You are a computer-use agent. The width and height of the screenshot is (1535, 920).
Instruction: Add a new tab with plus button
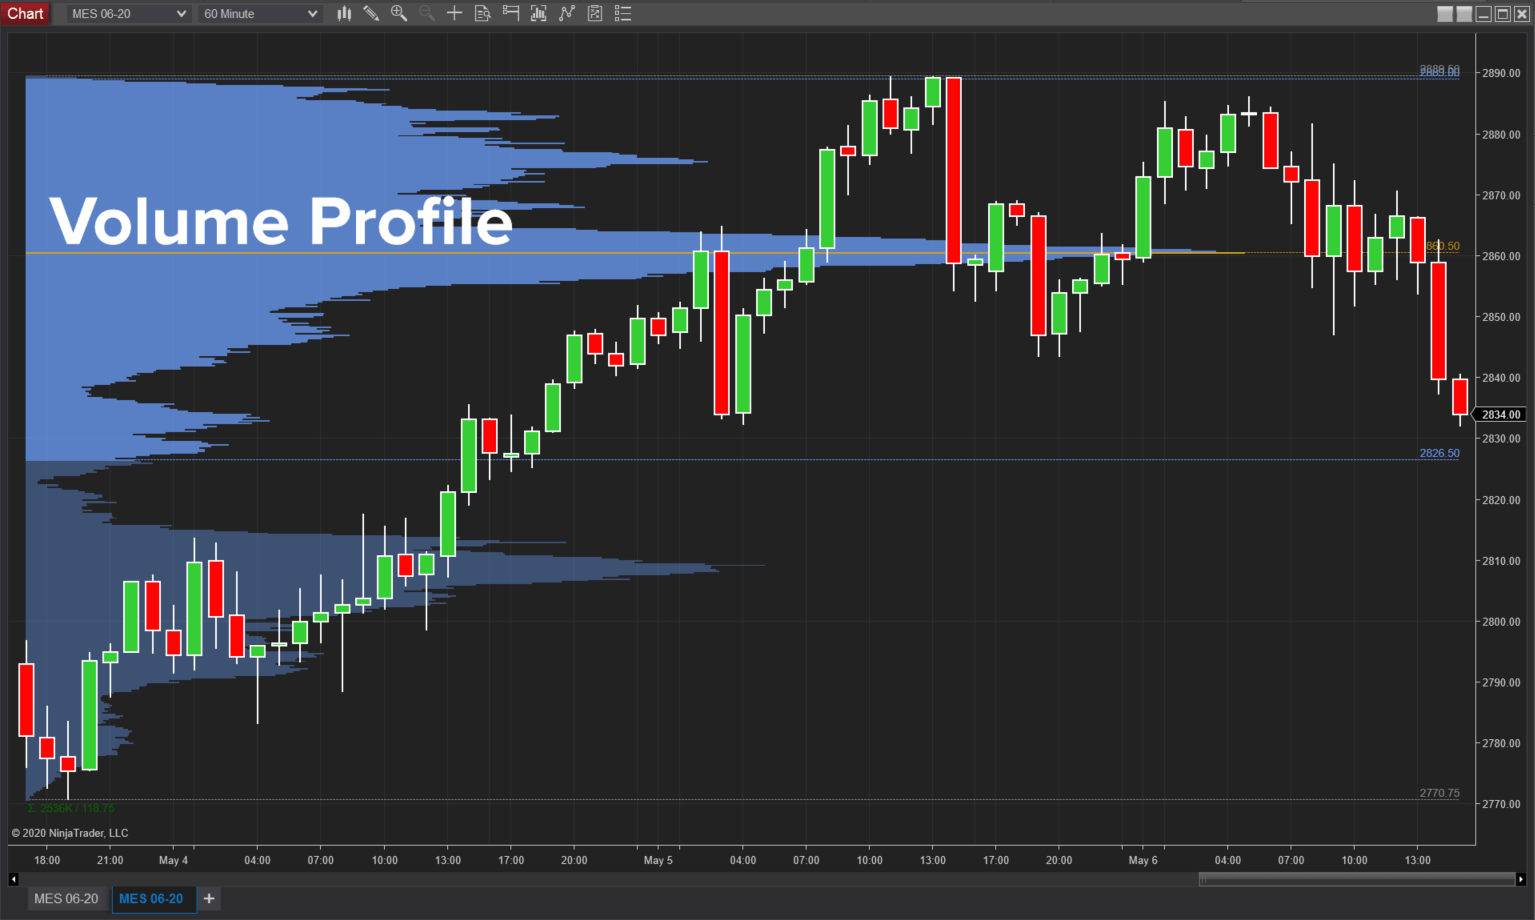coord(209,898)
